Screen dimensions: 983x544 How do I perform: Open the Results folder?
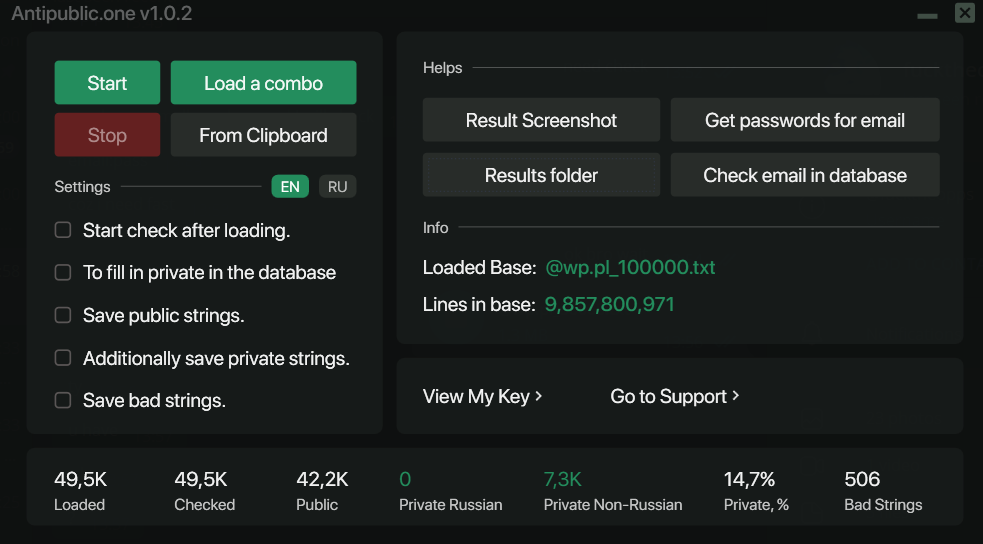coord(541,175)
